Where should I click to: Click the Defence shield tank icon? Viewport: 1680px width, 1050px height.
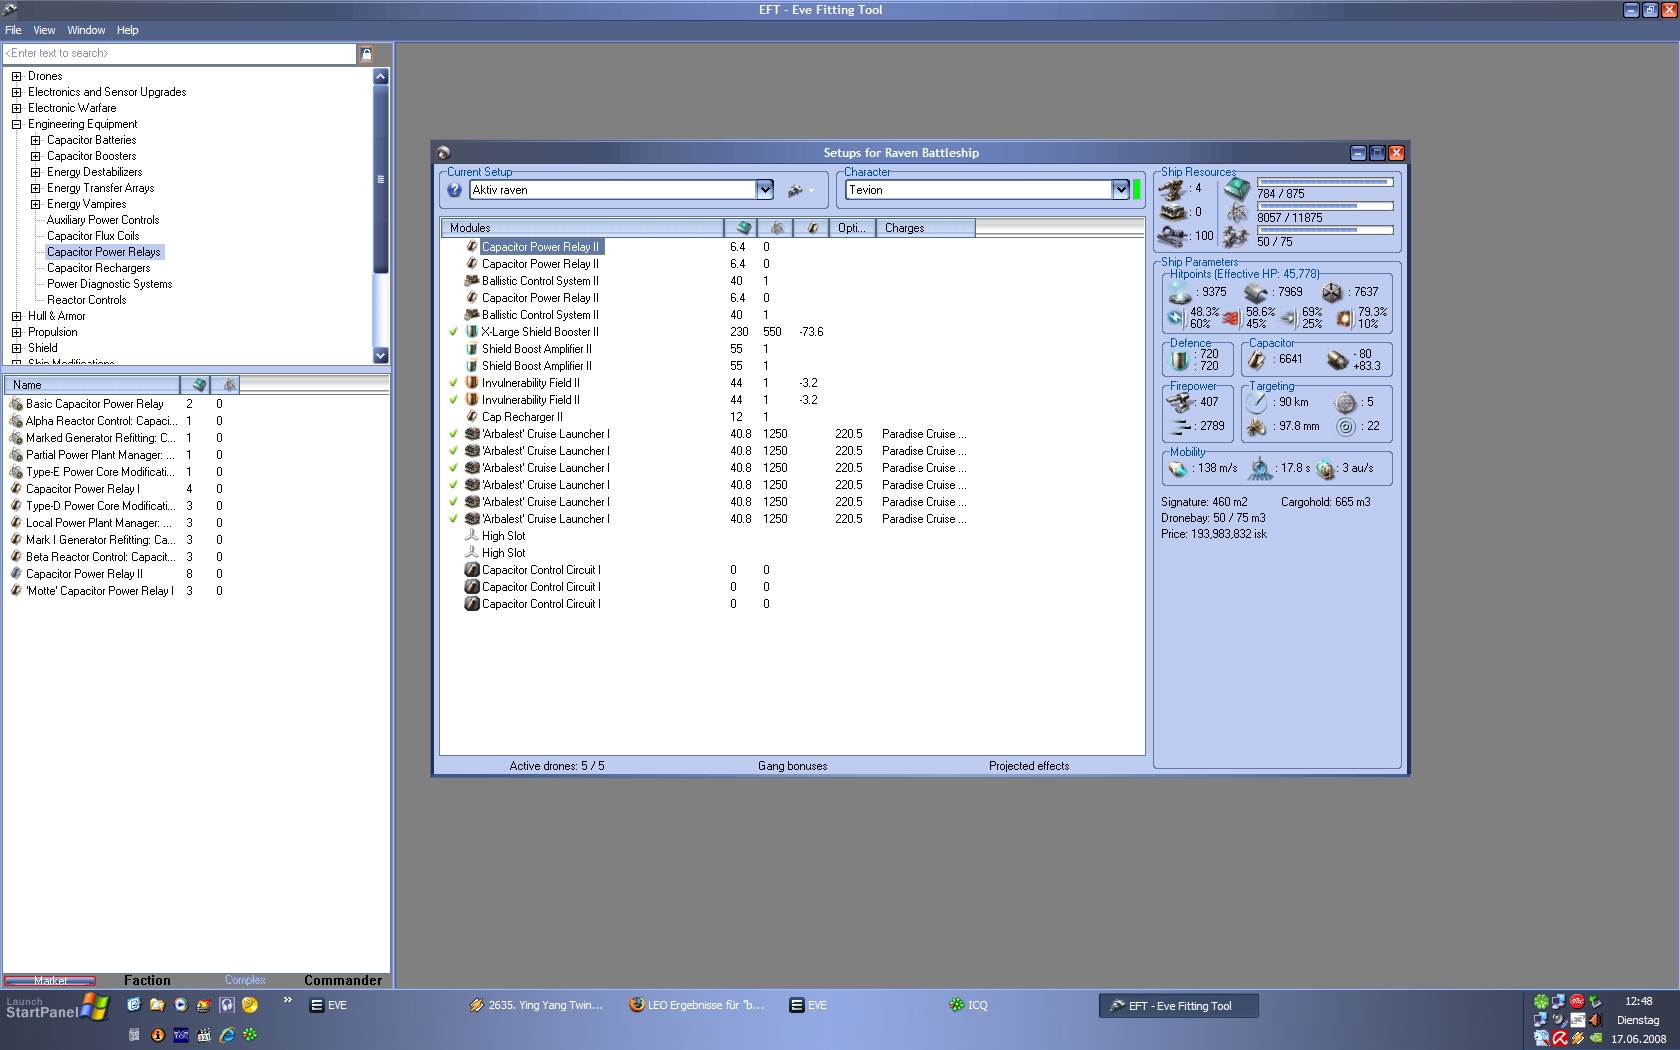[1180, 360]
